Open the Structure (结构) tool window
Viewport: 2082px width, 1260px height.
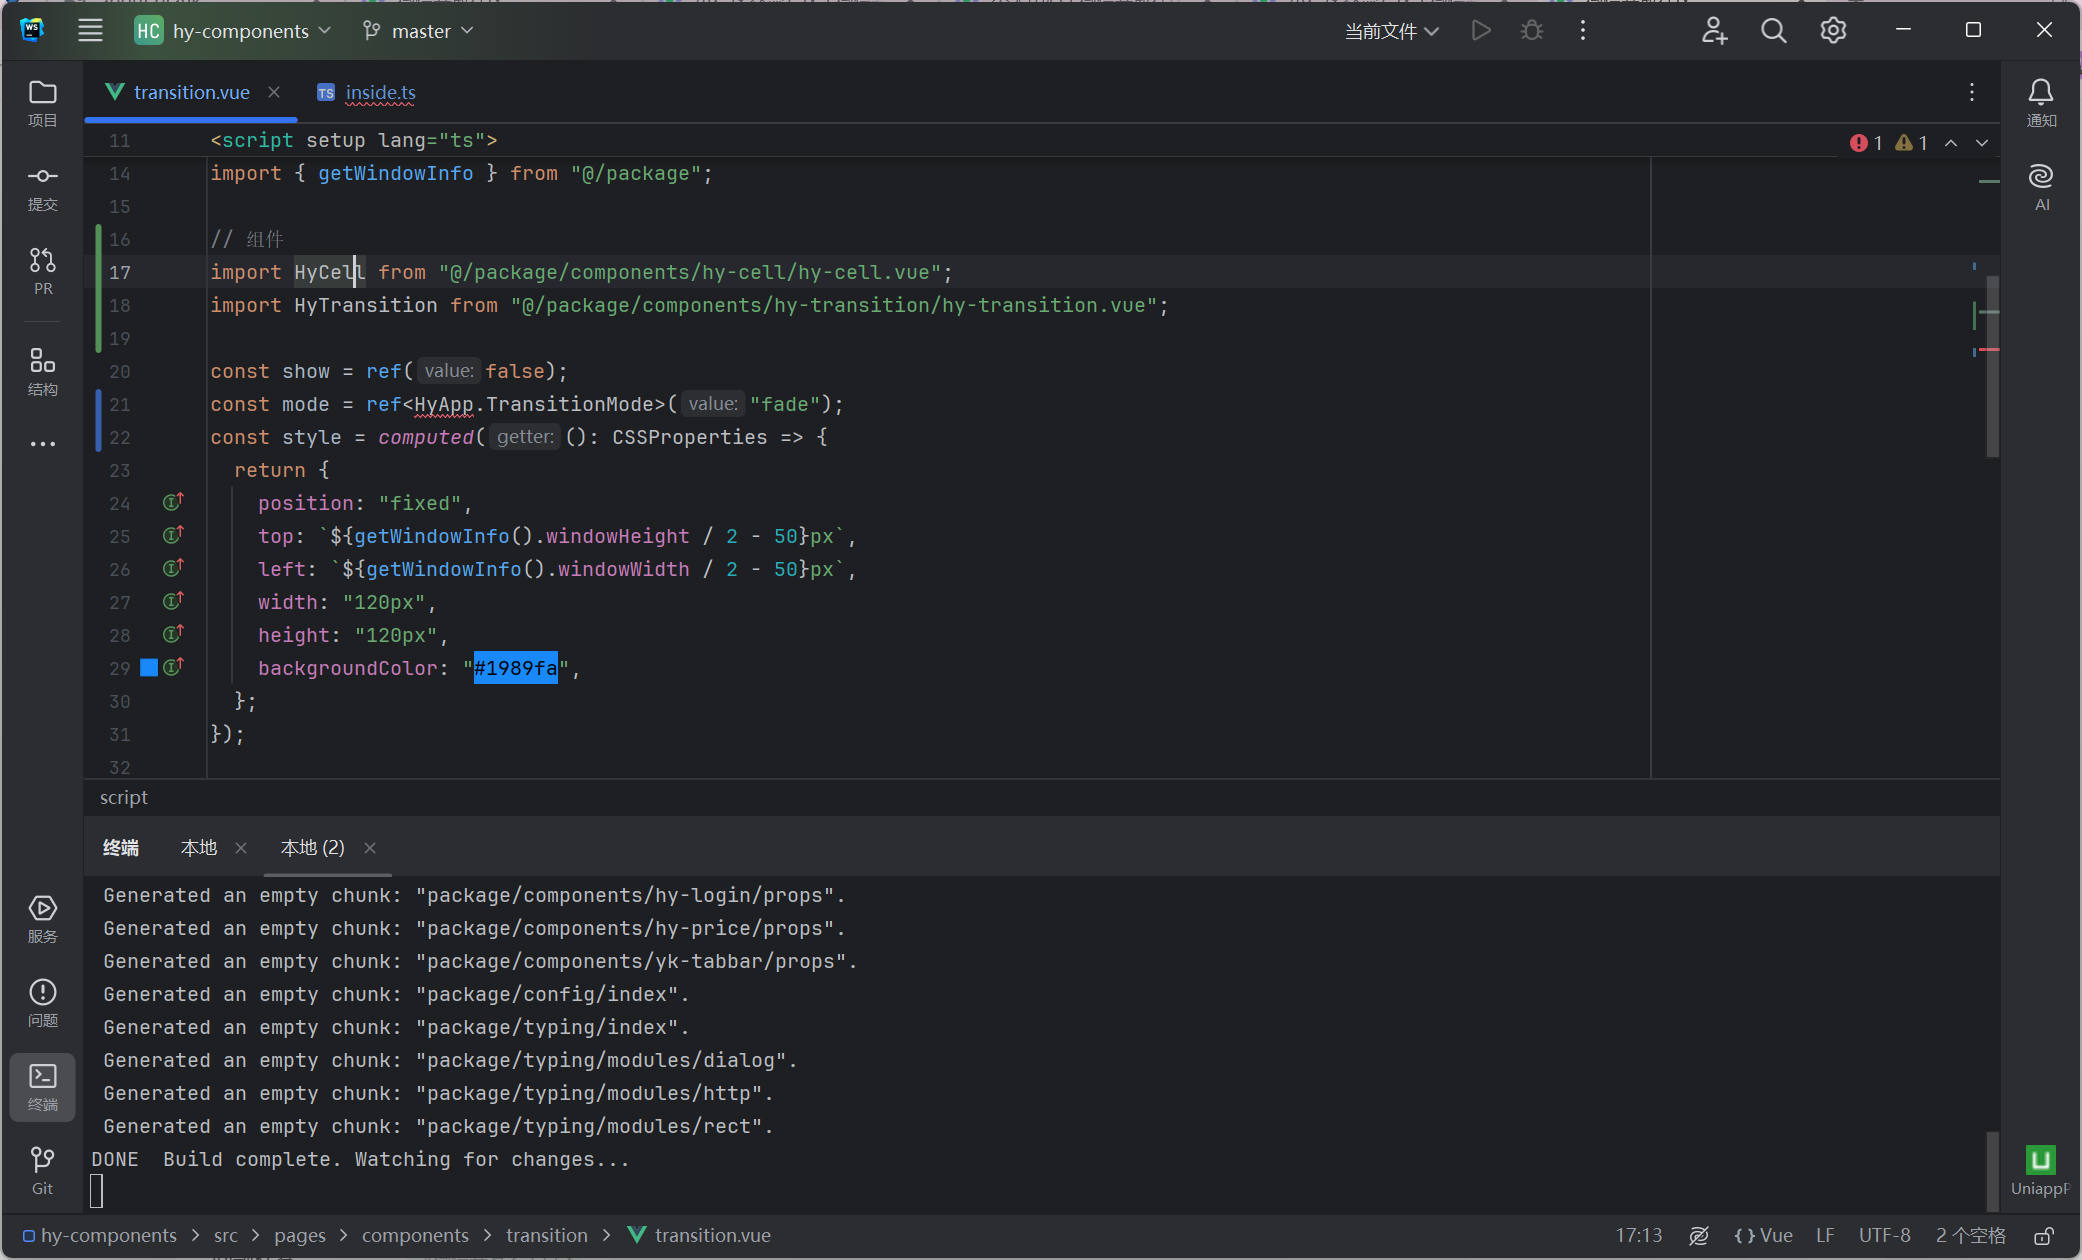[42, 371]
